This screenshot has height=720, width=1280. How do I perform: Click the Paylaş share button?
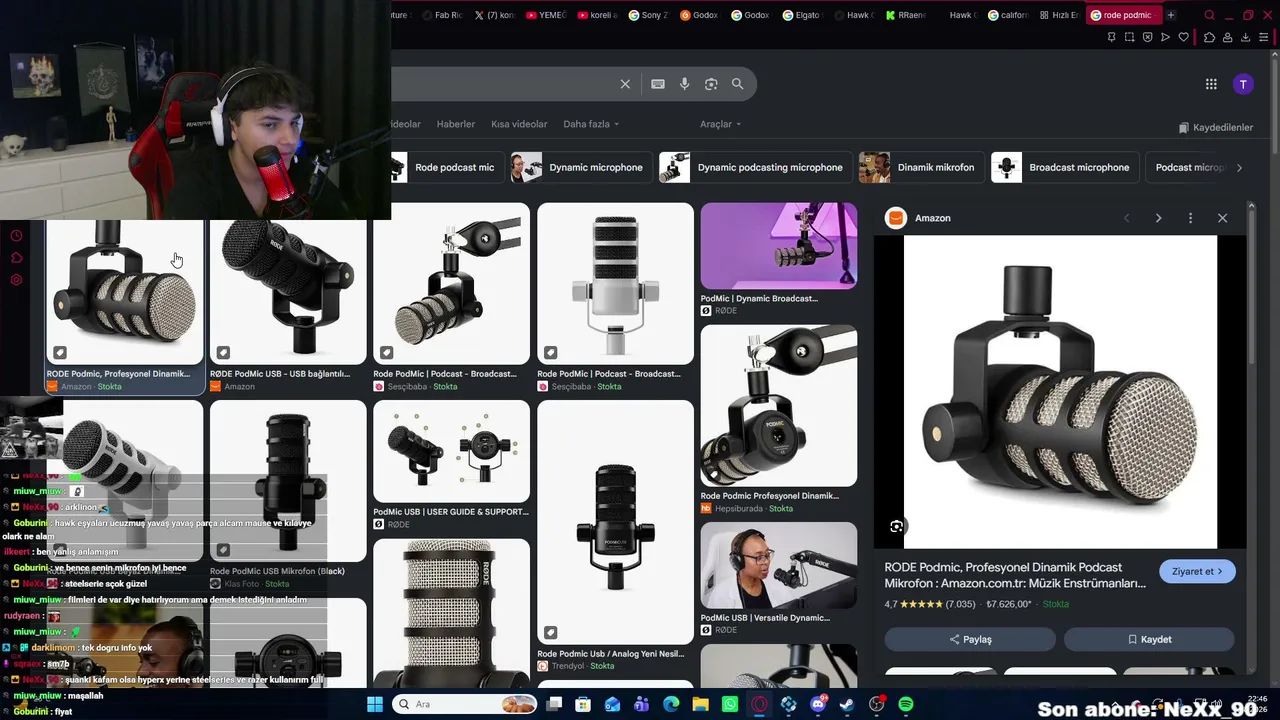pyautogui.click(x=970, y=639)
